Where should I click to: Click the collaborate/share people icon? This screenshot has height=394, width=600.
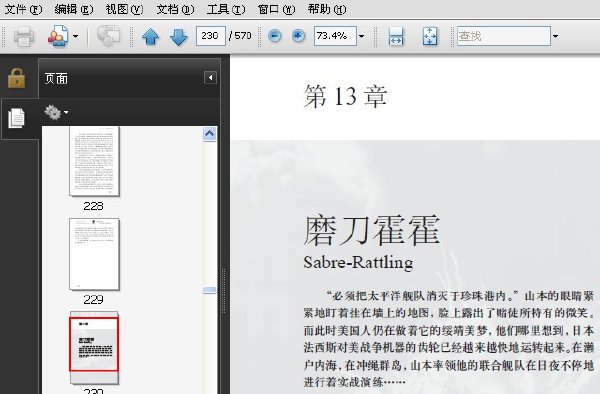click(x=58, y=36)
